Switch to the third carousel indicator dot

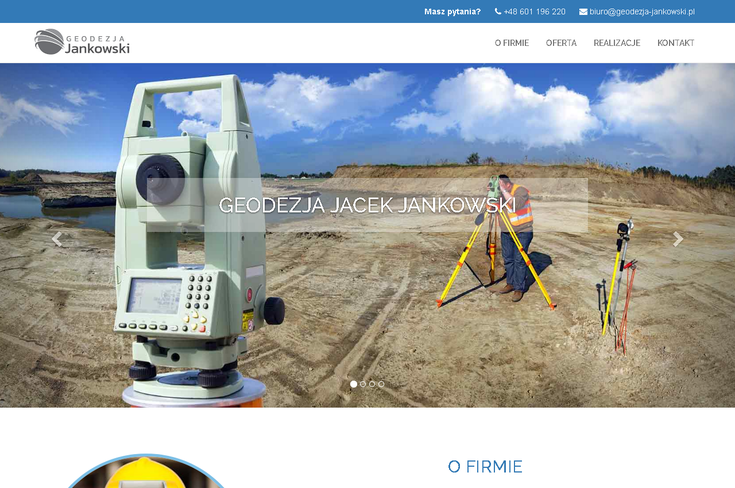[372, 384]
